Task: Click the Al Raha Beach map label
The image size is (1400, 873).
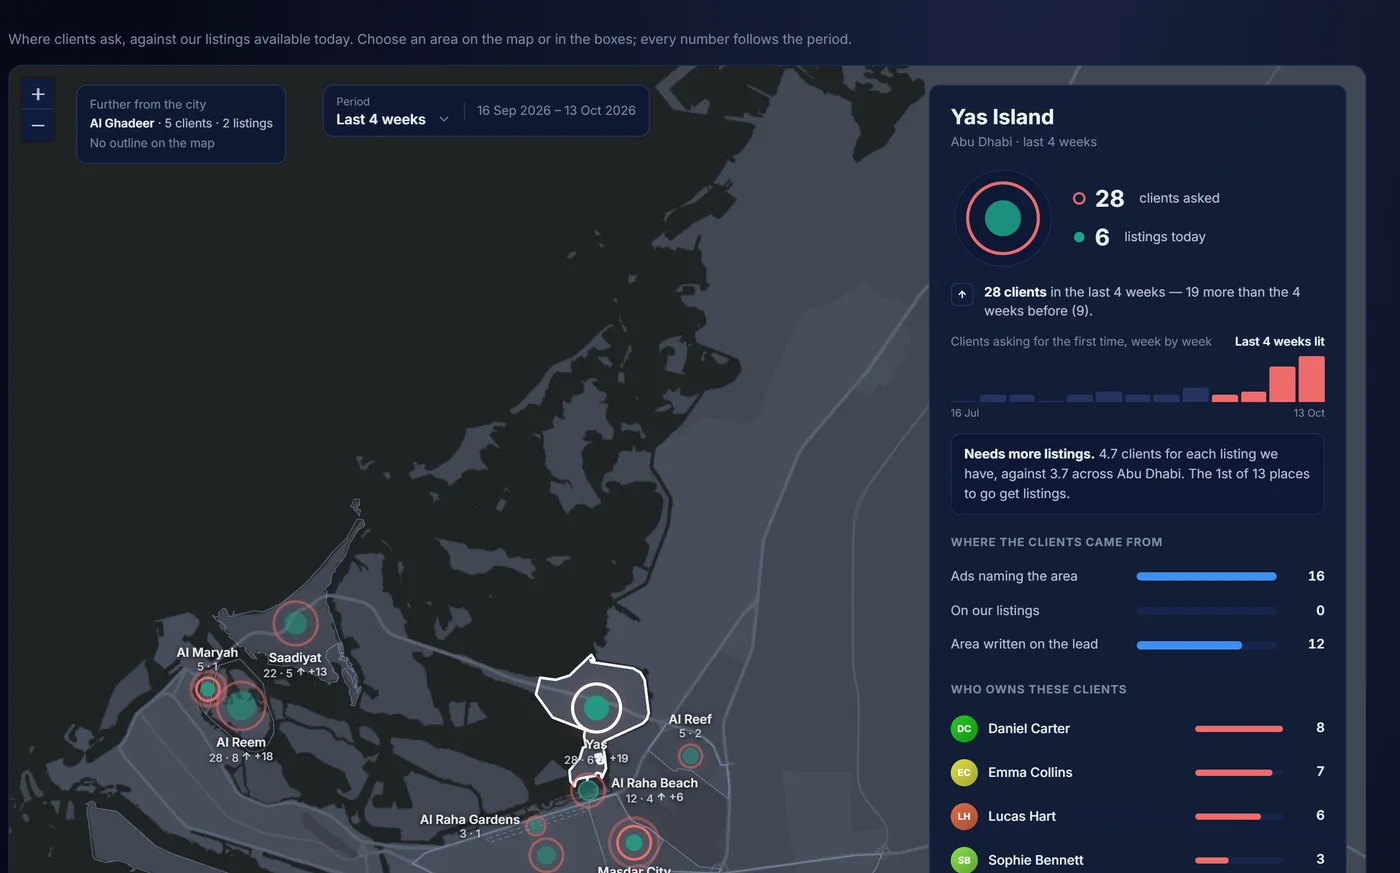Action: click(655, 783)
